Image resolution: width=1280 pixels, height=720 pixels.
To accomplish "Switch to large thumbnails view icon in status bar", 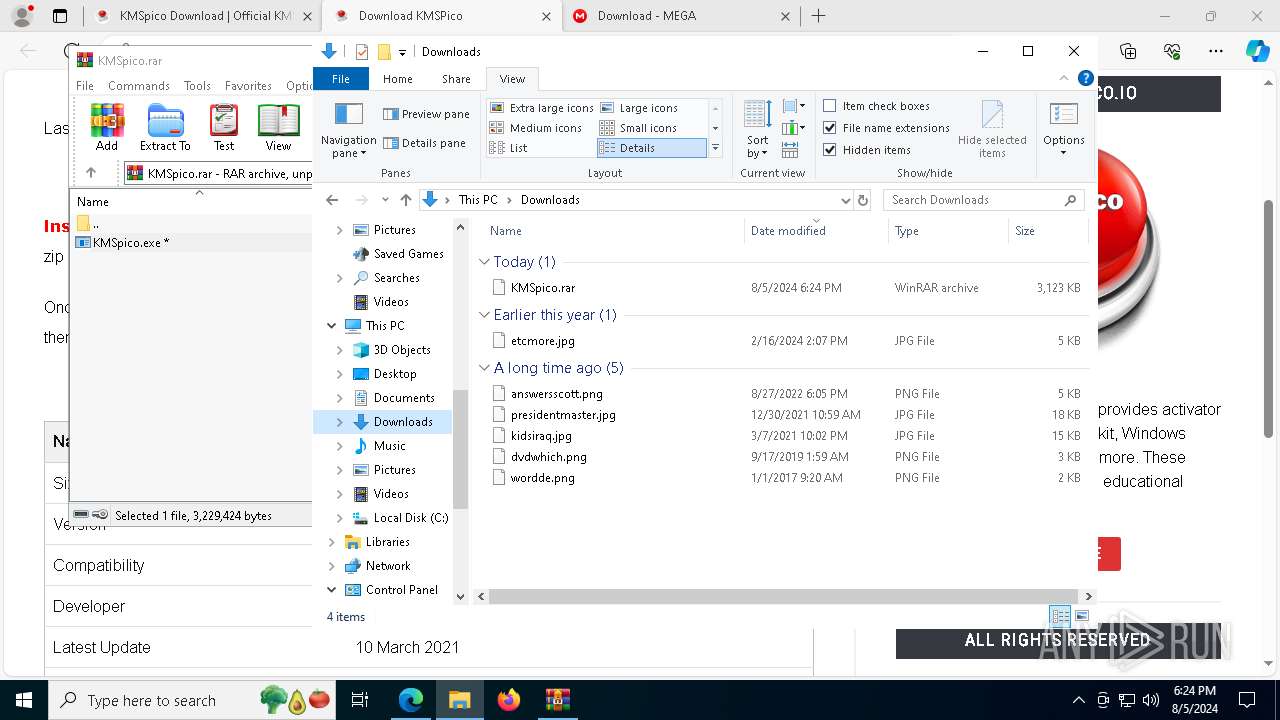I will click(1081, 616).
